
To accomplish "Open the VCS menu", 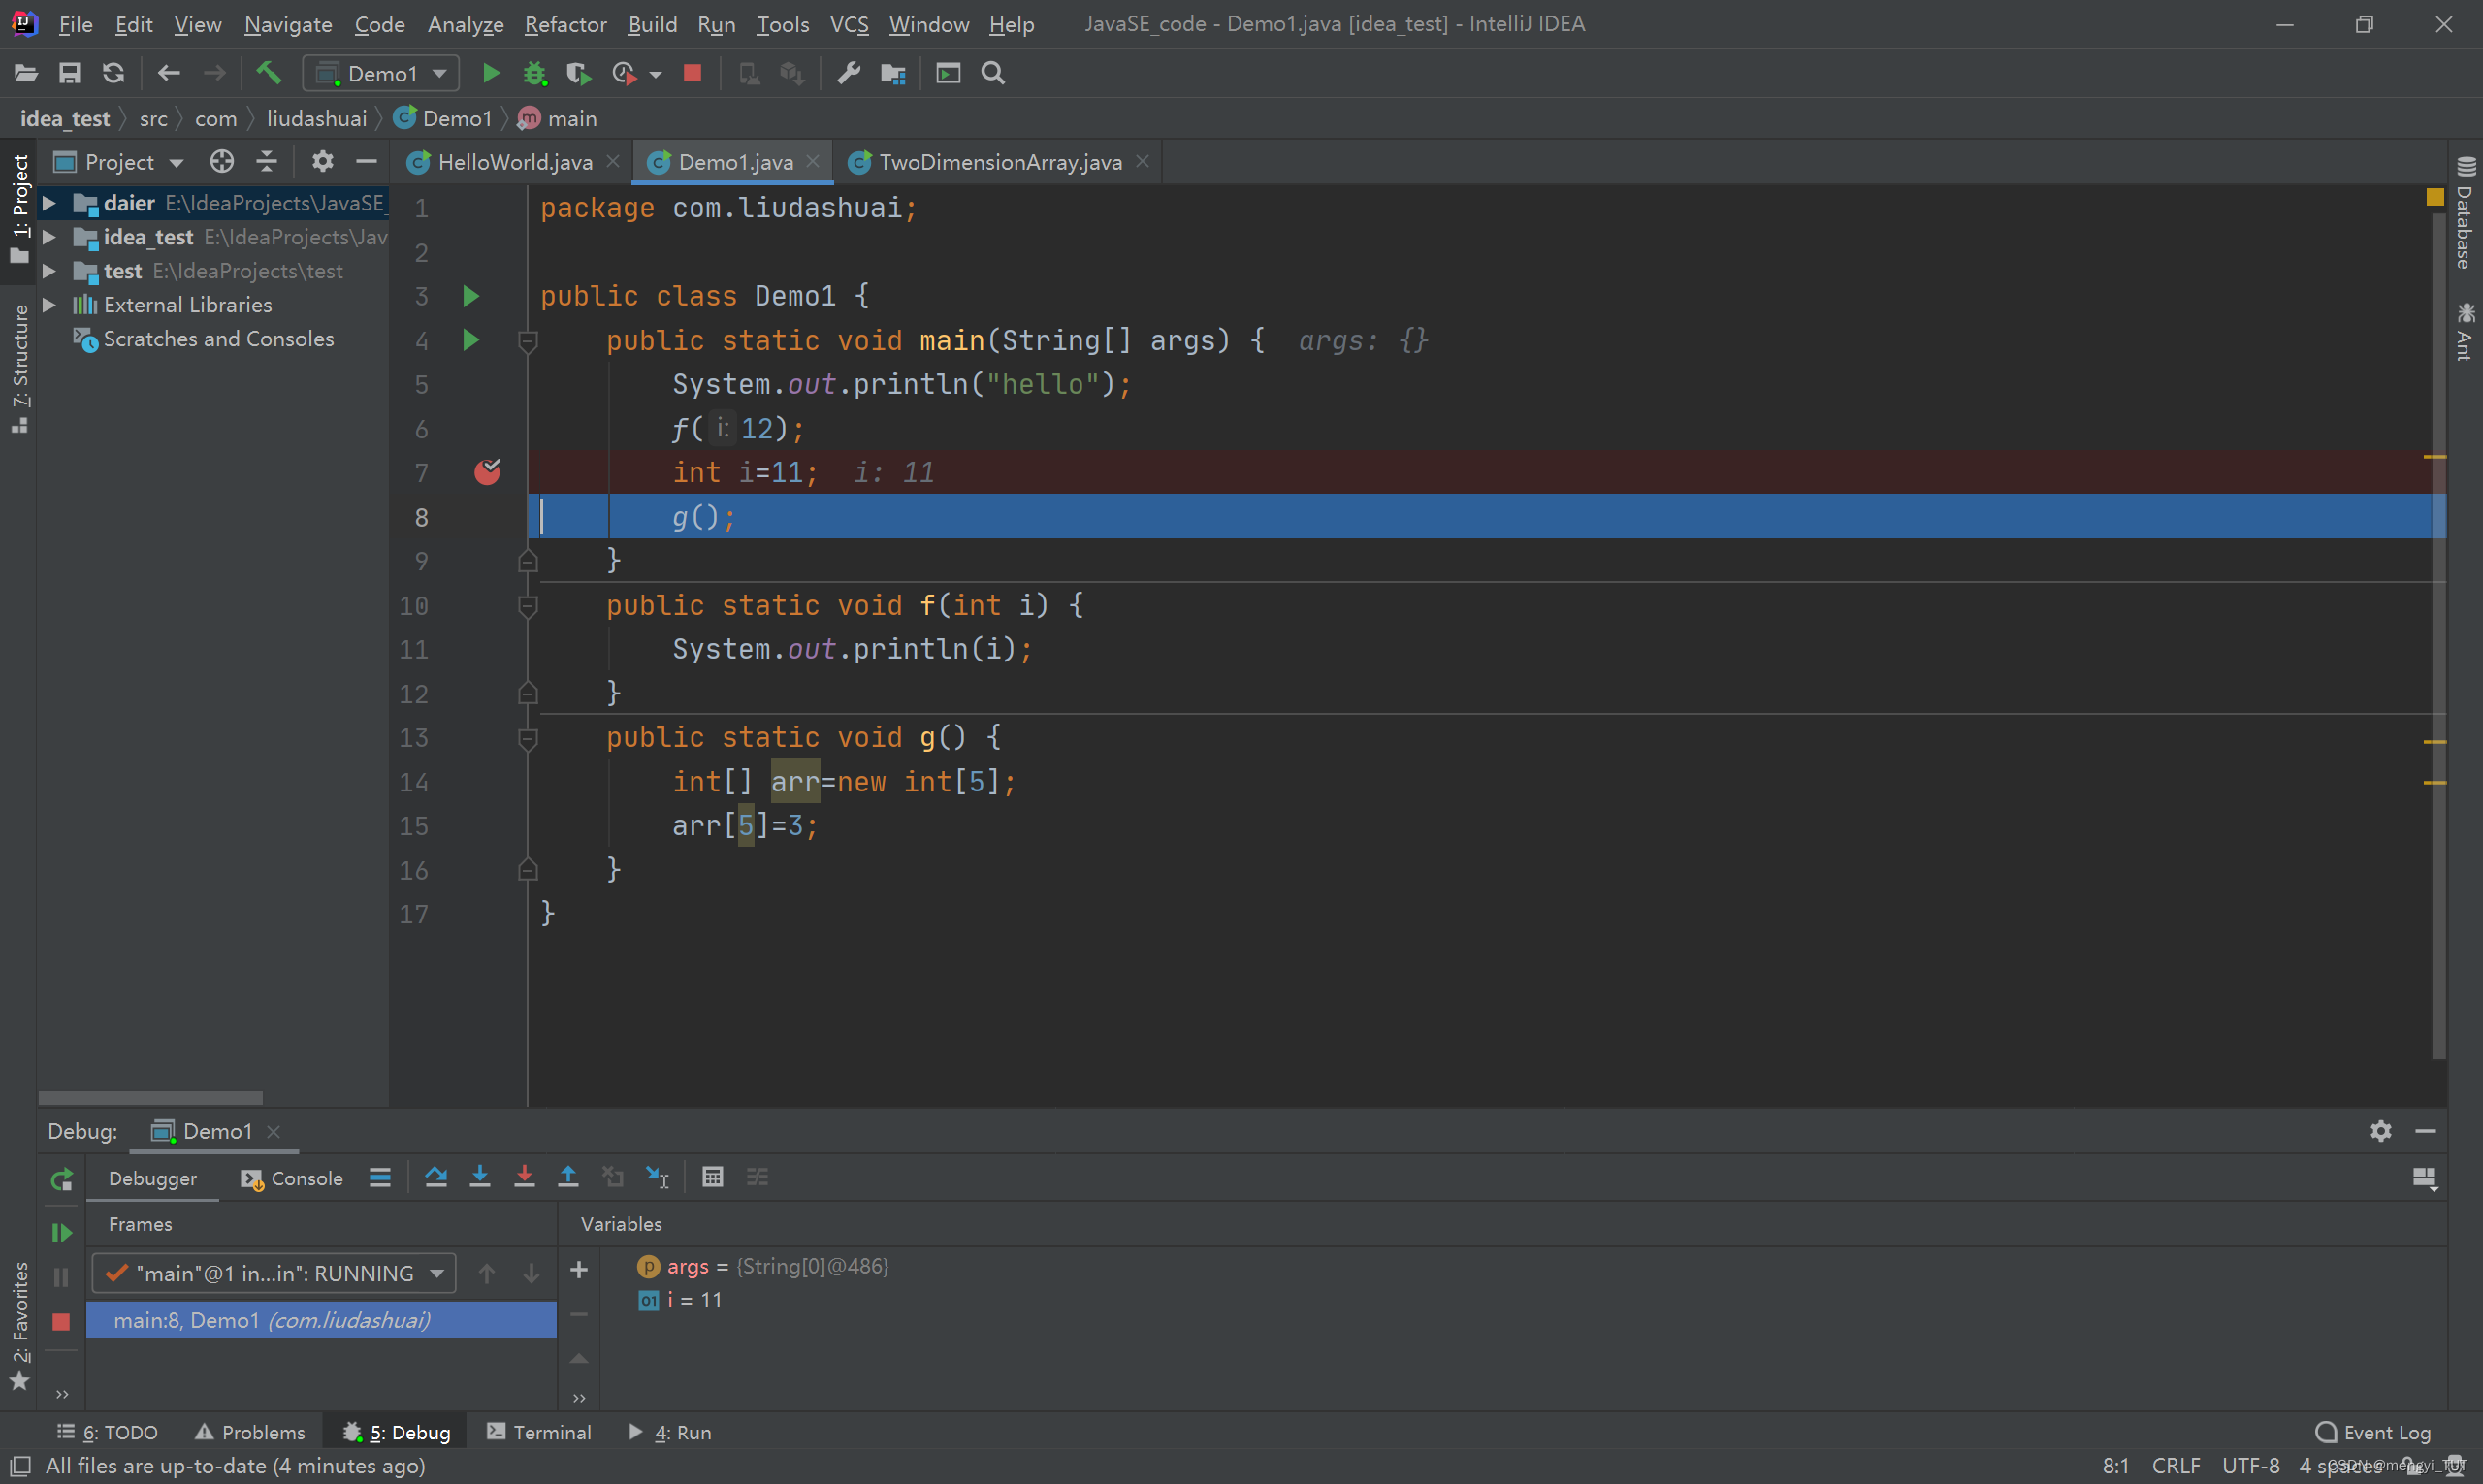I will 849,24.
